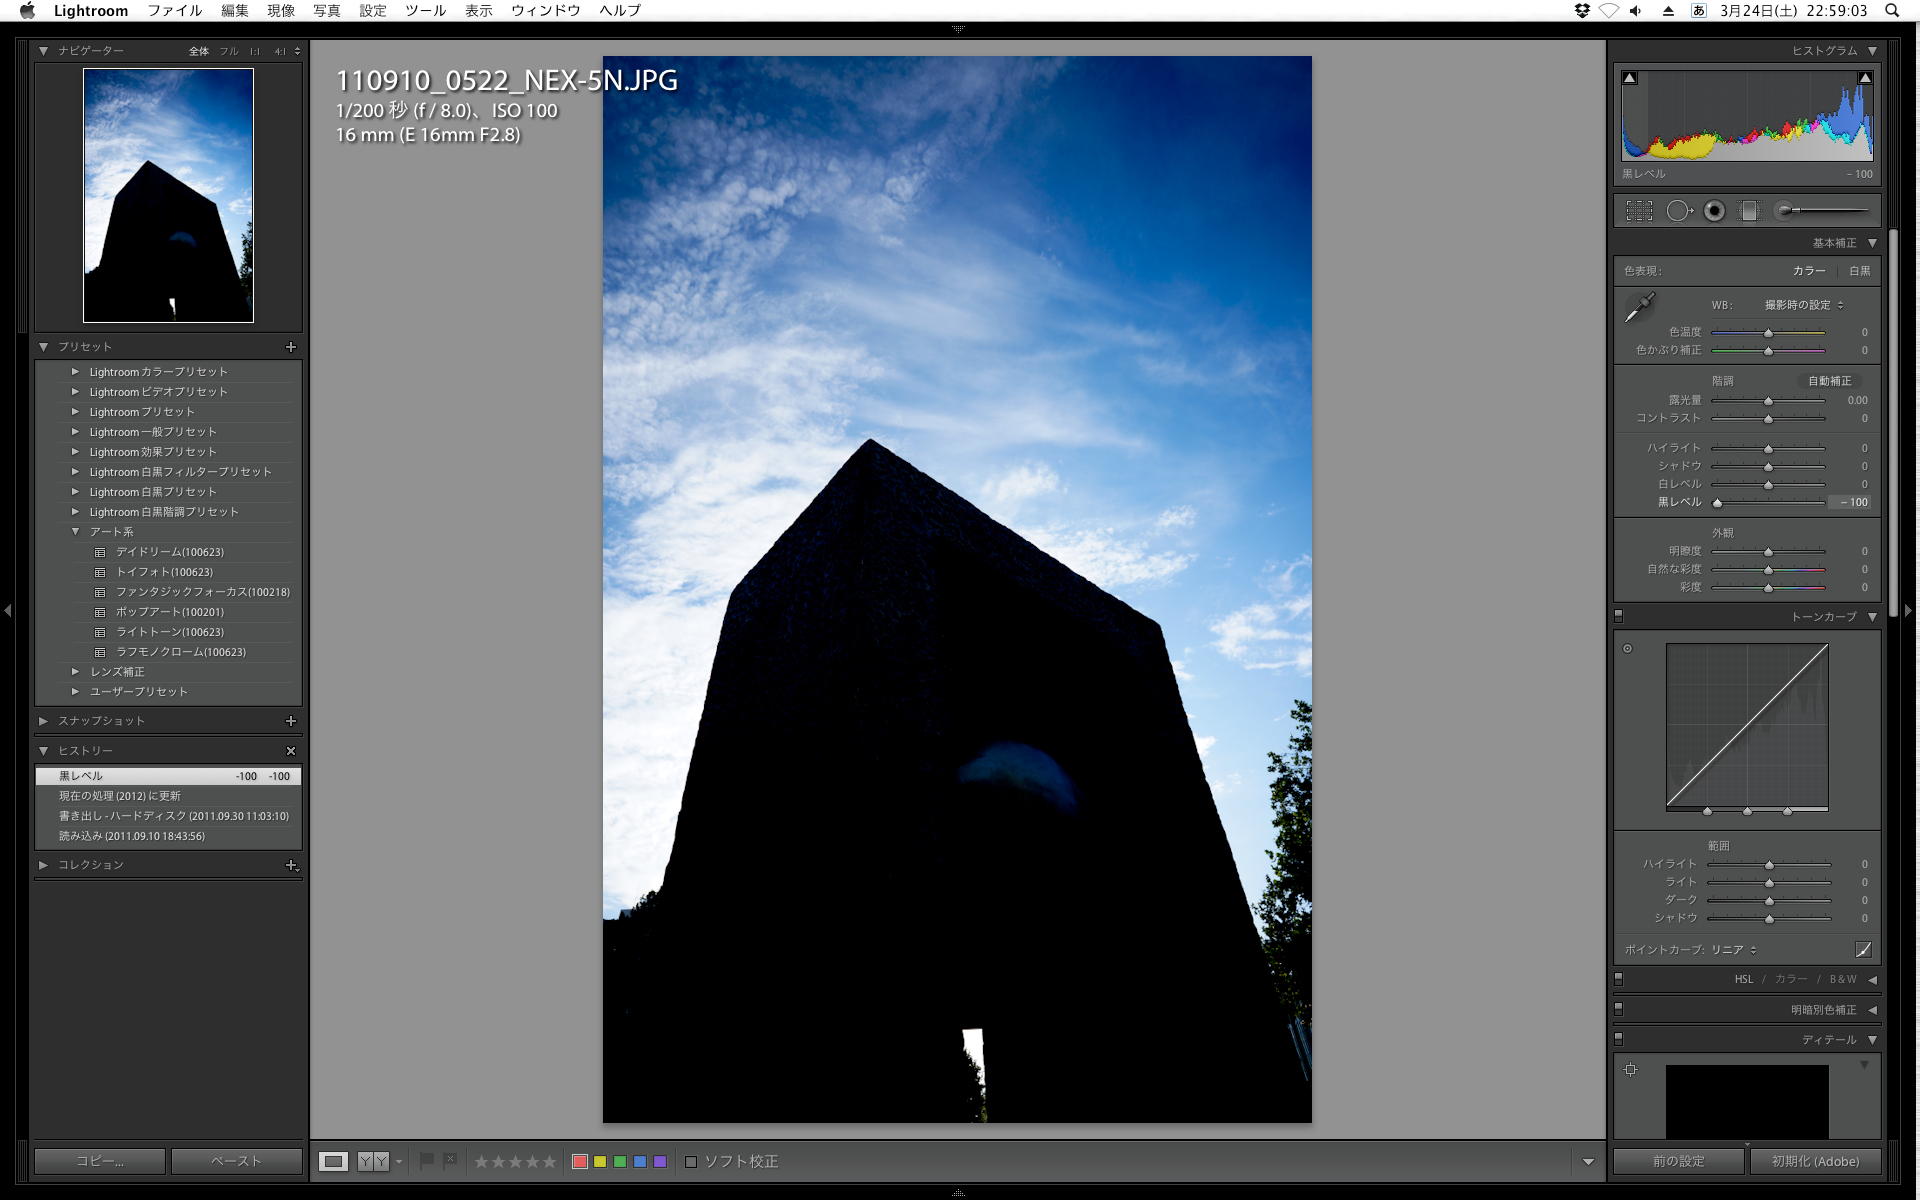The image size is (1920, 1200).
Task: Select 読み込み history step entry
Action: (131, 836)
